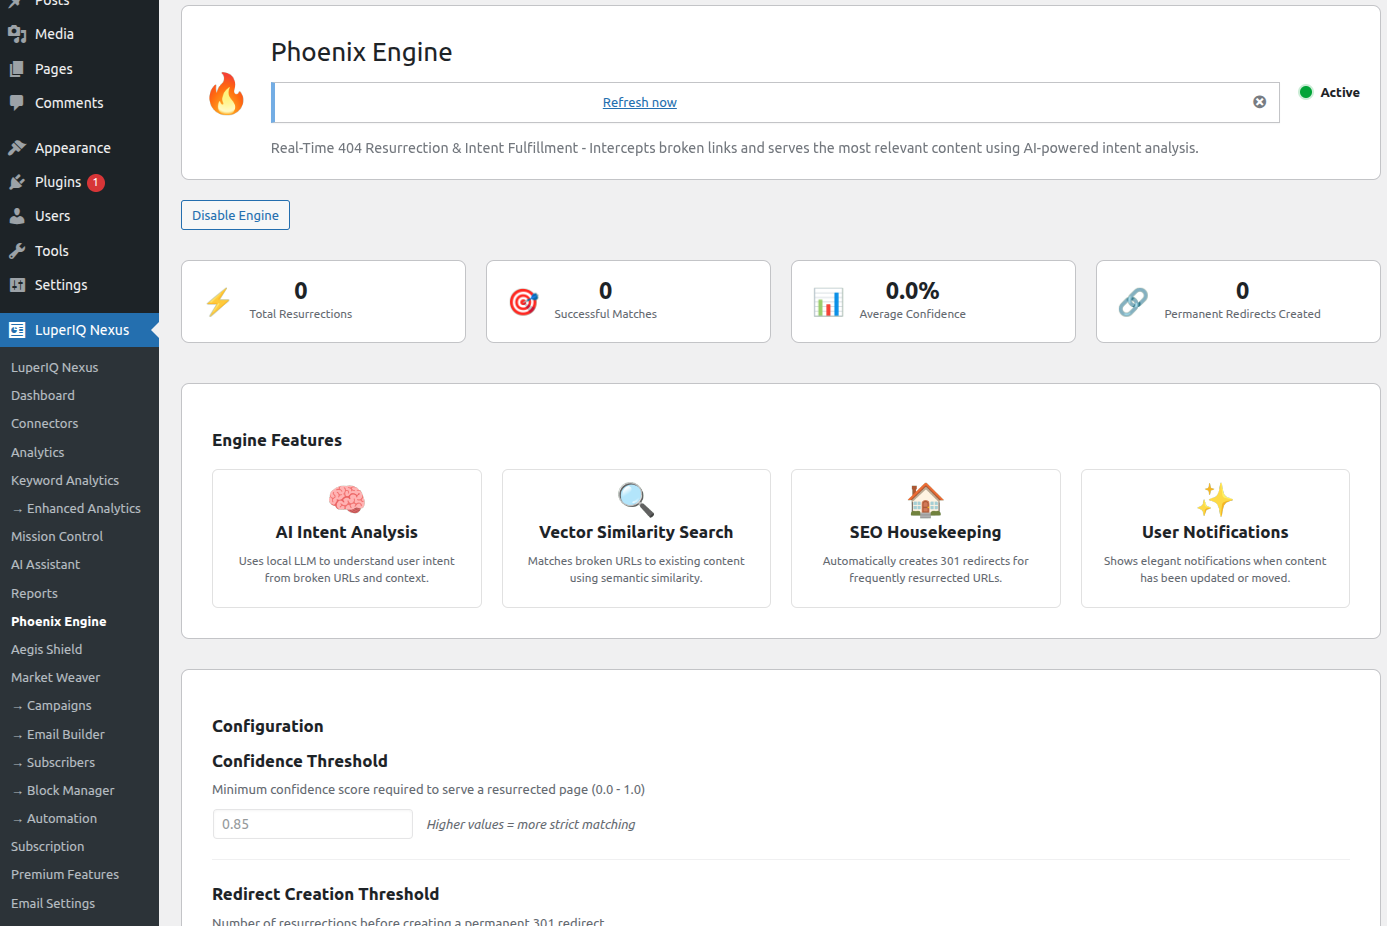Click the magnifier Vector Similarity Search icon
Image resolution: width=1387 pixels, height=926 pixels.
tap(636, 499)
